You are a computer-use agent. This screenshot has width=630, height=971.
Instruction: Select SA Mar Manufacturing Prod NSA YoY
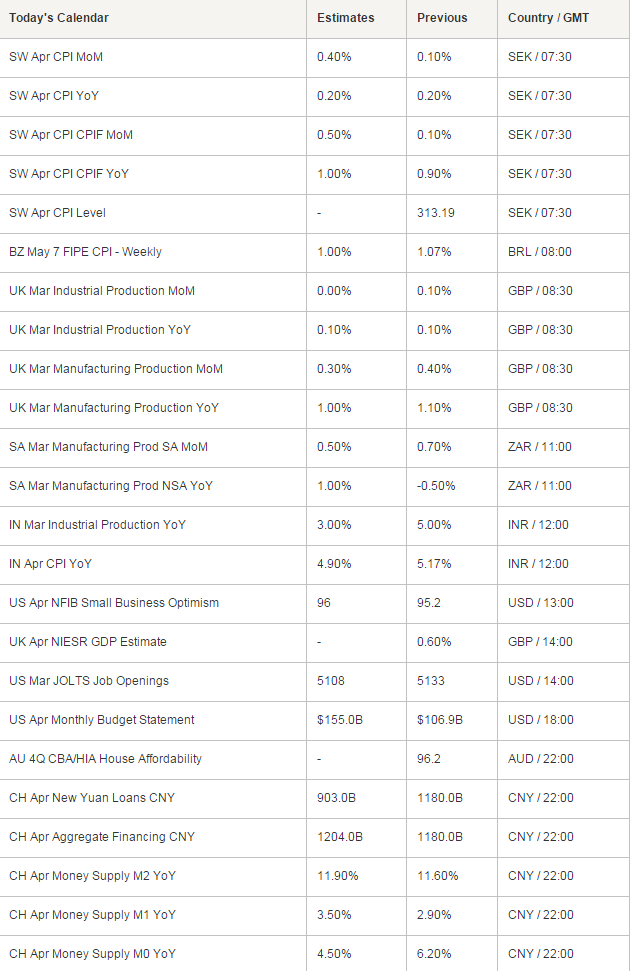(x=111, y=486)
